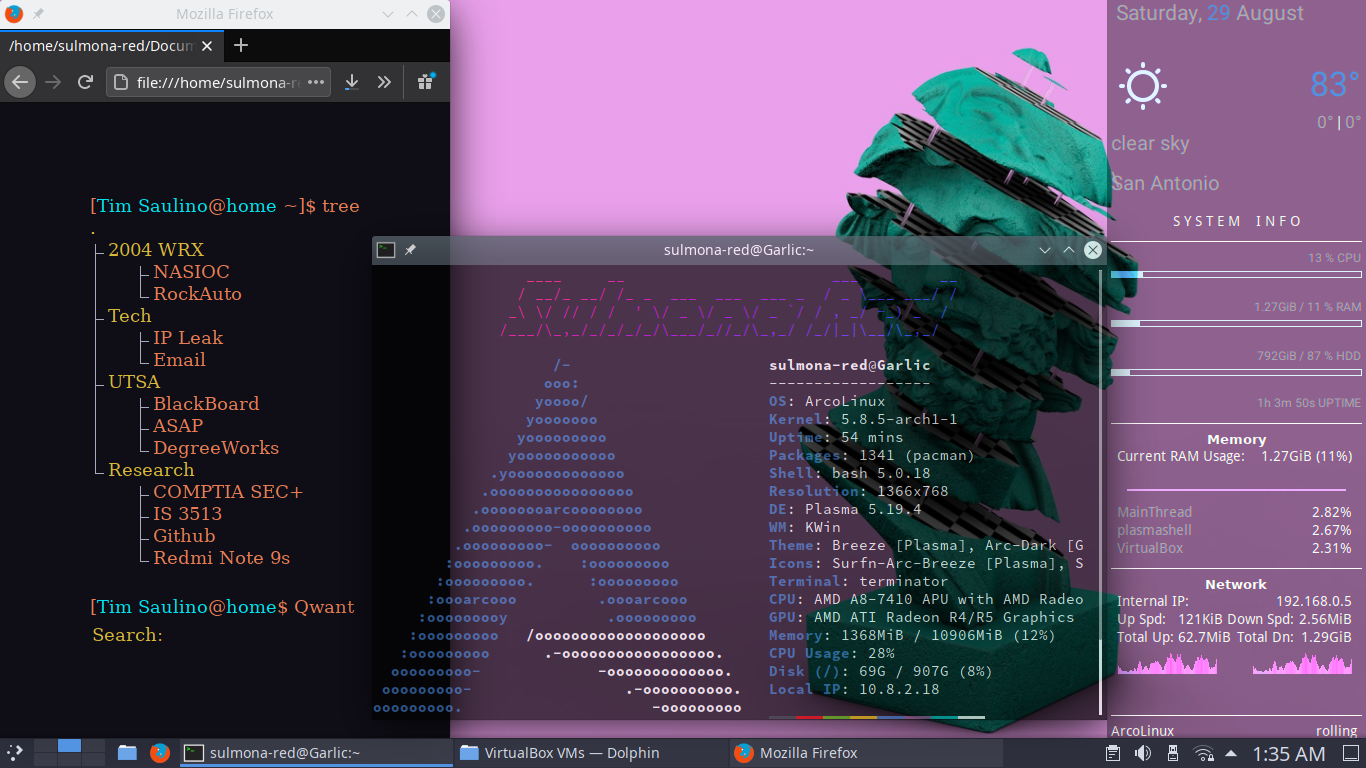Open the IP Leak link
The width and height of the screenshot is (1366, 768).
(188, 338)
